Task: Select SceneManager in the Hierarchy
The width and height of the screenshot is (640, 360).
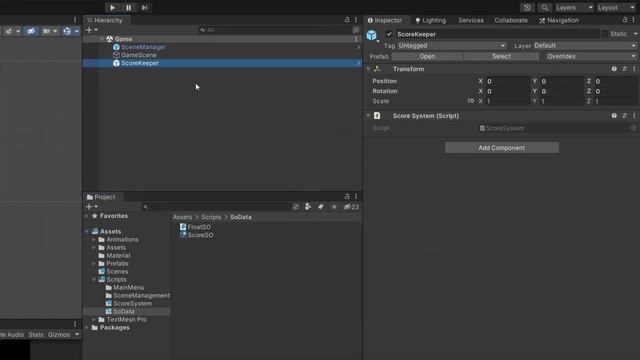Action: click(x=143, y=47)
